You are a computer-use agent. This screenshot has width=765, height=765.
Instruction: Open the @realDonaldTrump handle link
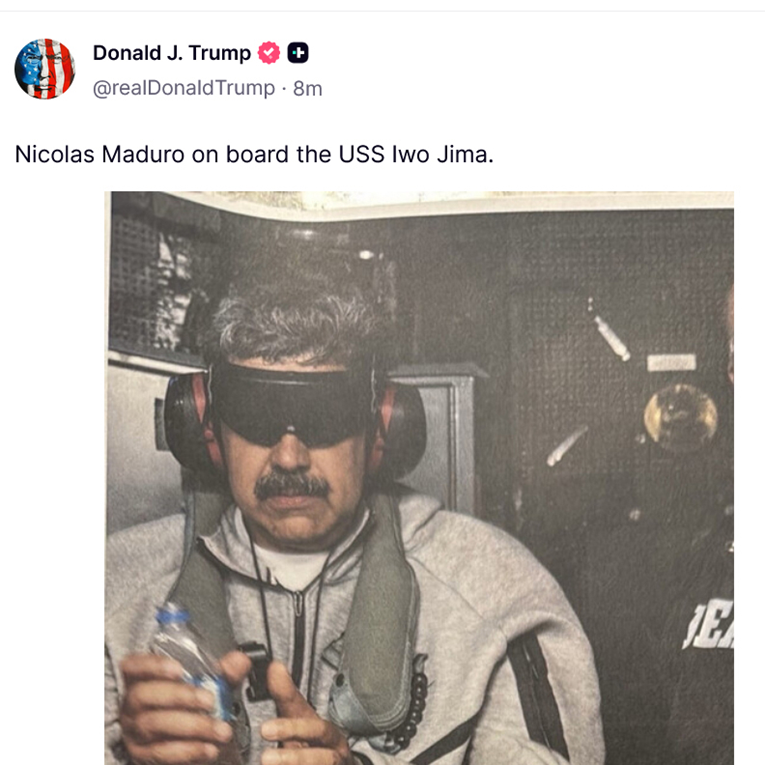(184, 88)
